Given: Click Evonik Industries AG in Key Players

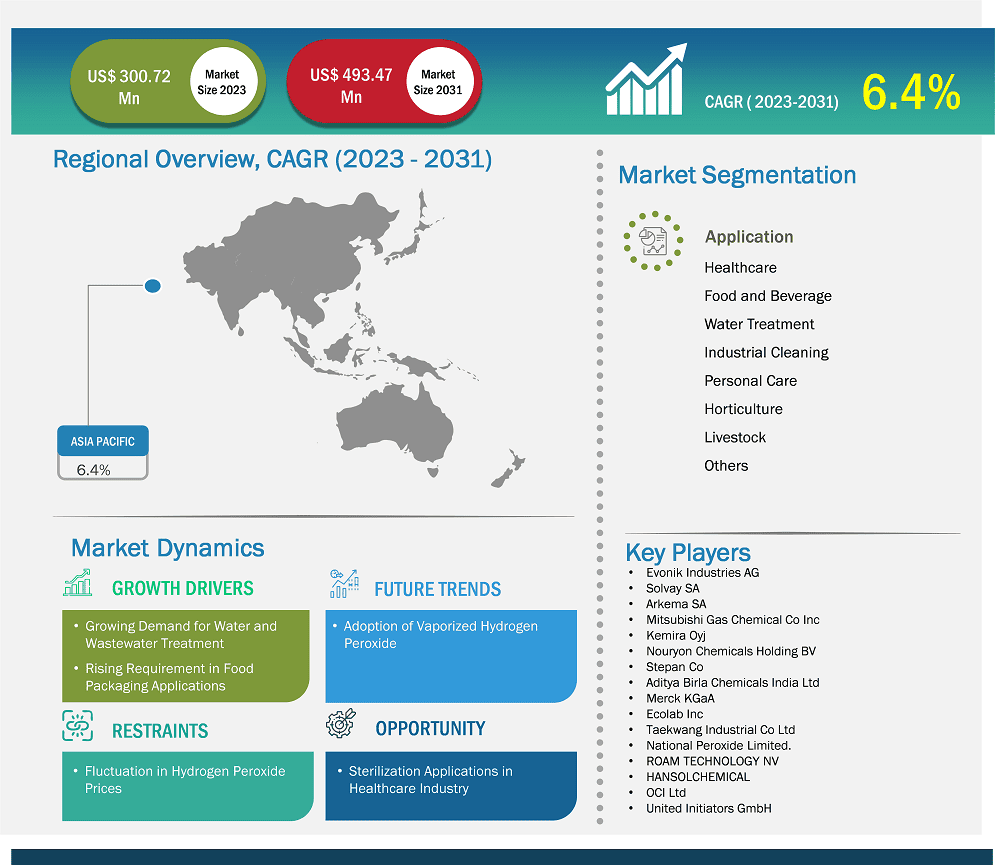Looking at the screenshot, I should point(702,573).
